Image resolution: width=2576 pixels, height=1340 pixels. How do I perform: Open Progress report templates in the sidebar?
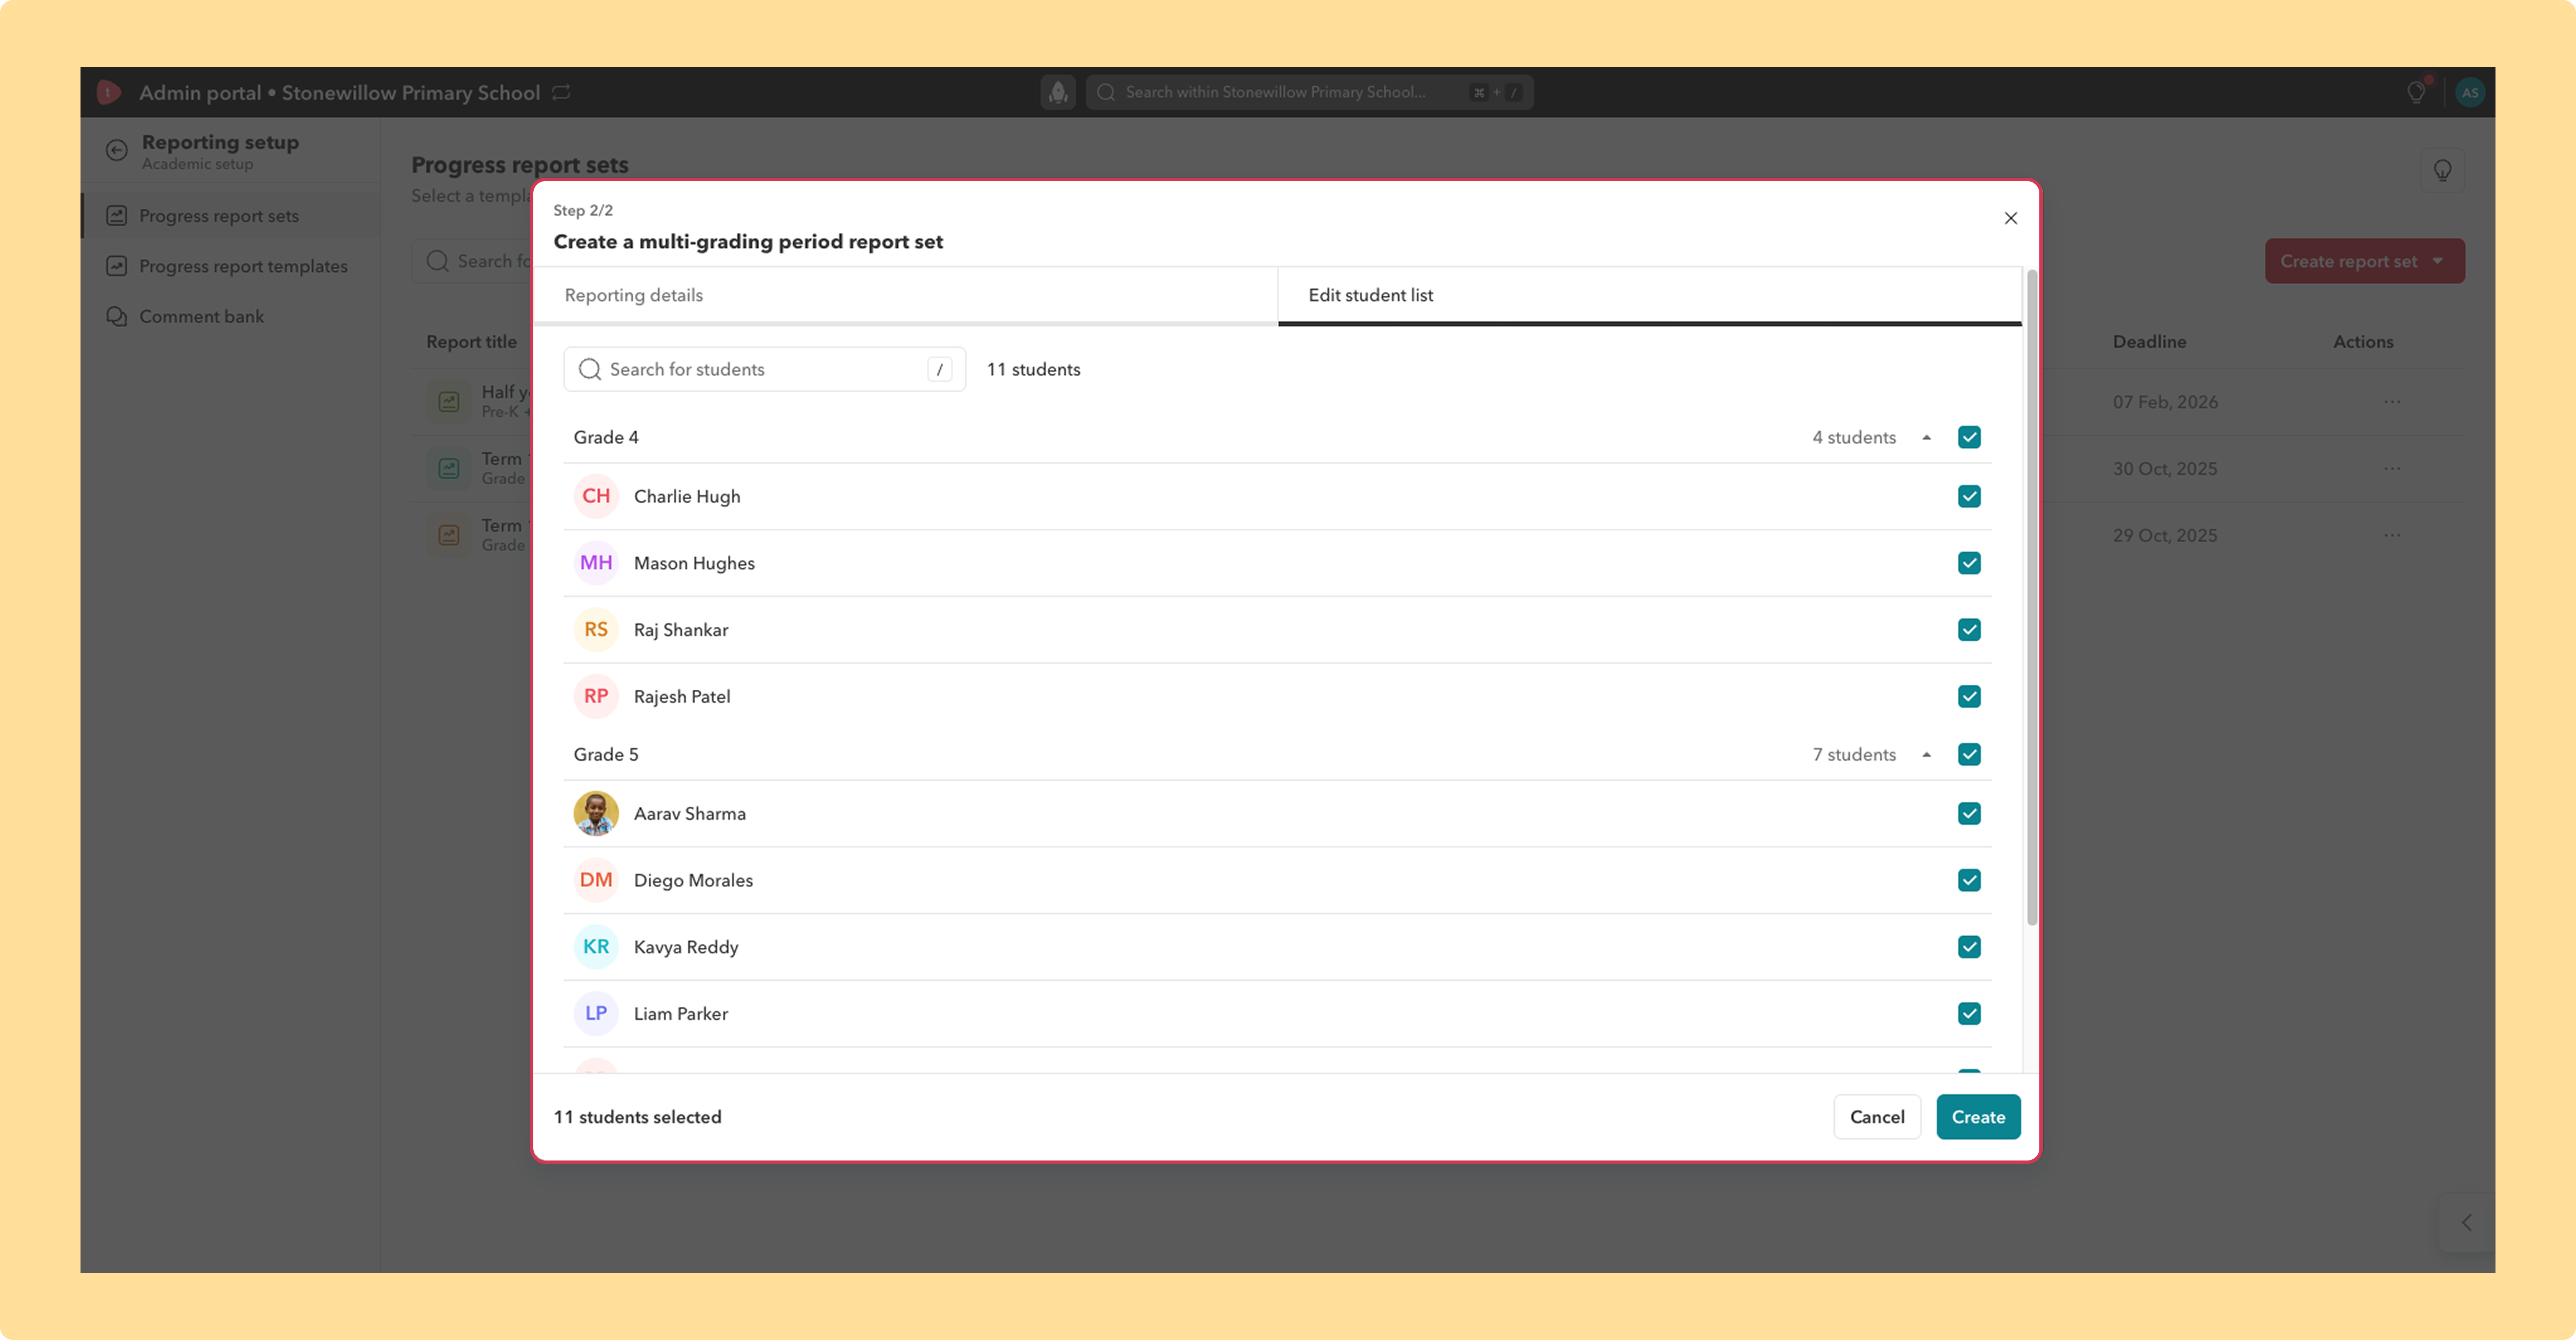click(x=231, y=266)
